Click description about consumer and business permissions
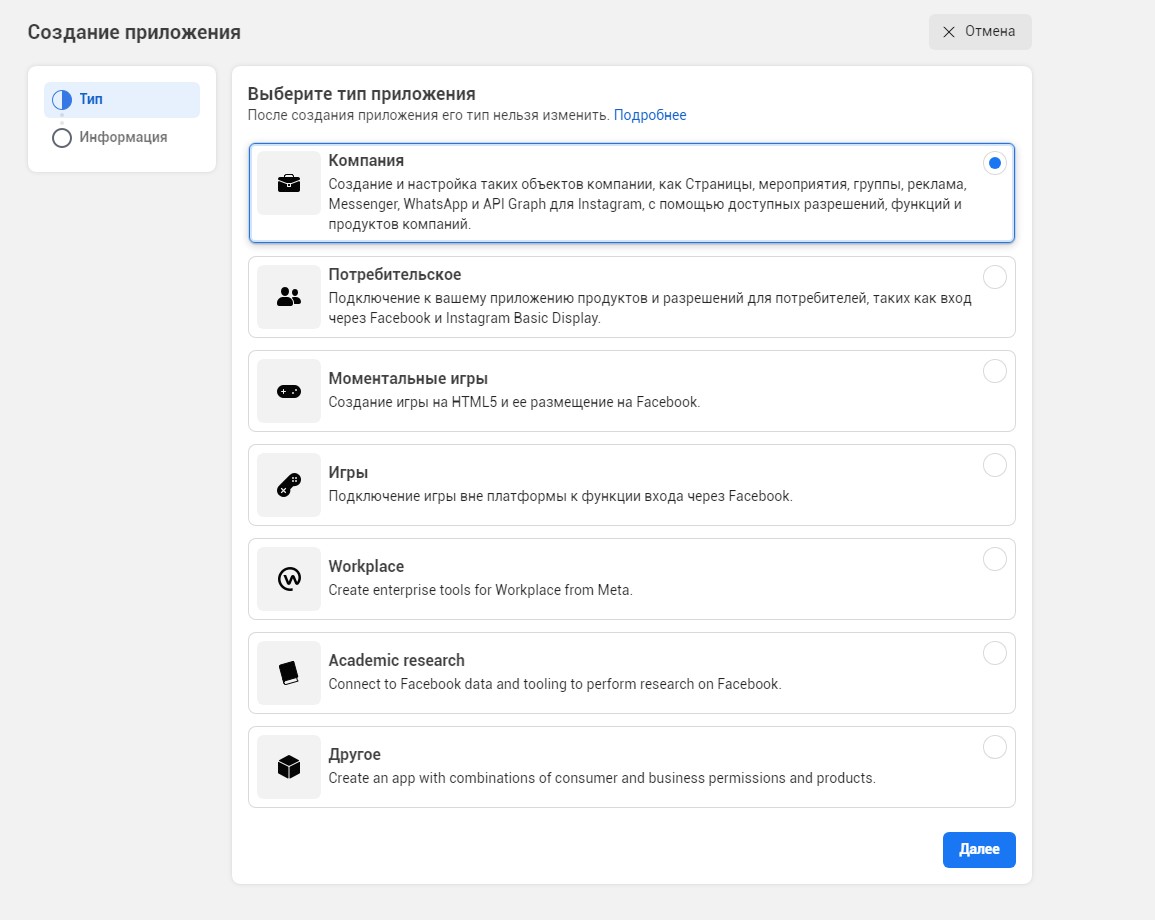Viewport: 1155px width, 920px height. click(602, 778)
